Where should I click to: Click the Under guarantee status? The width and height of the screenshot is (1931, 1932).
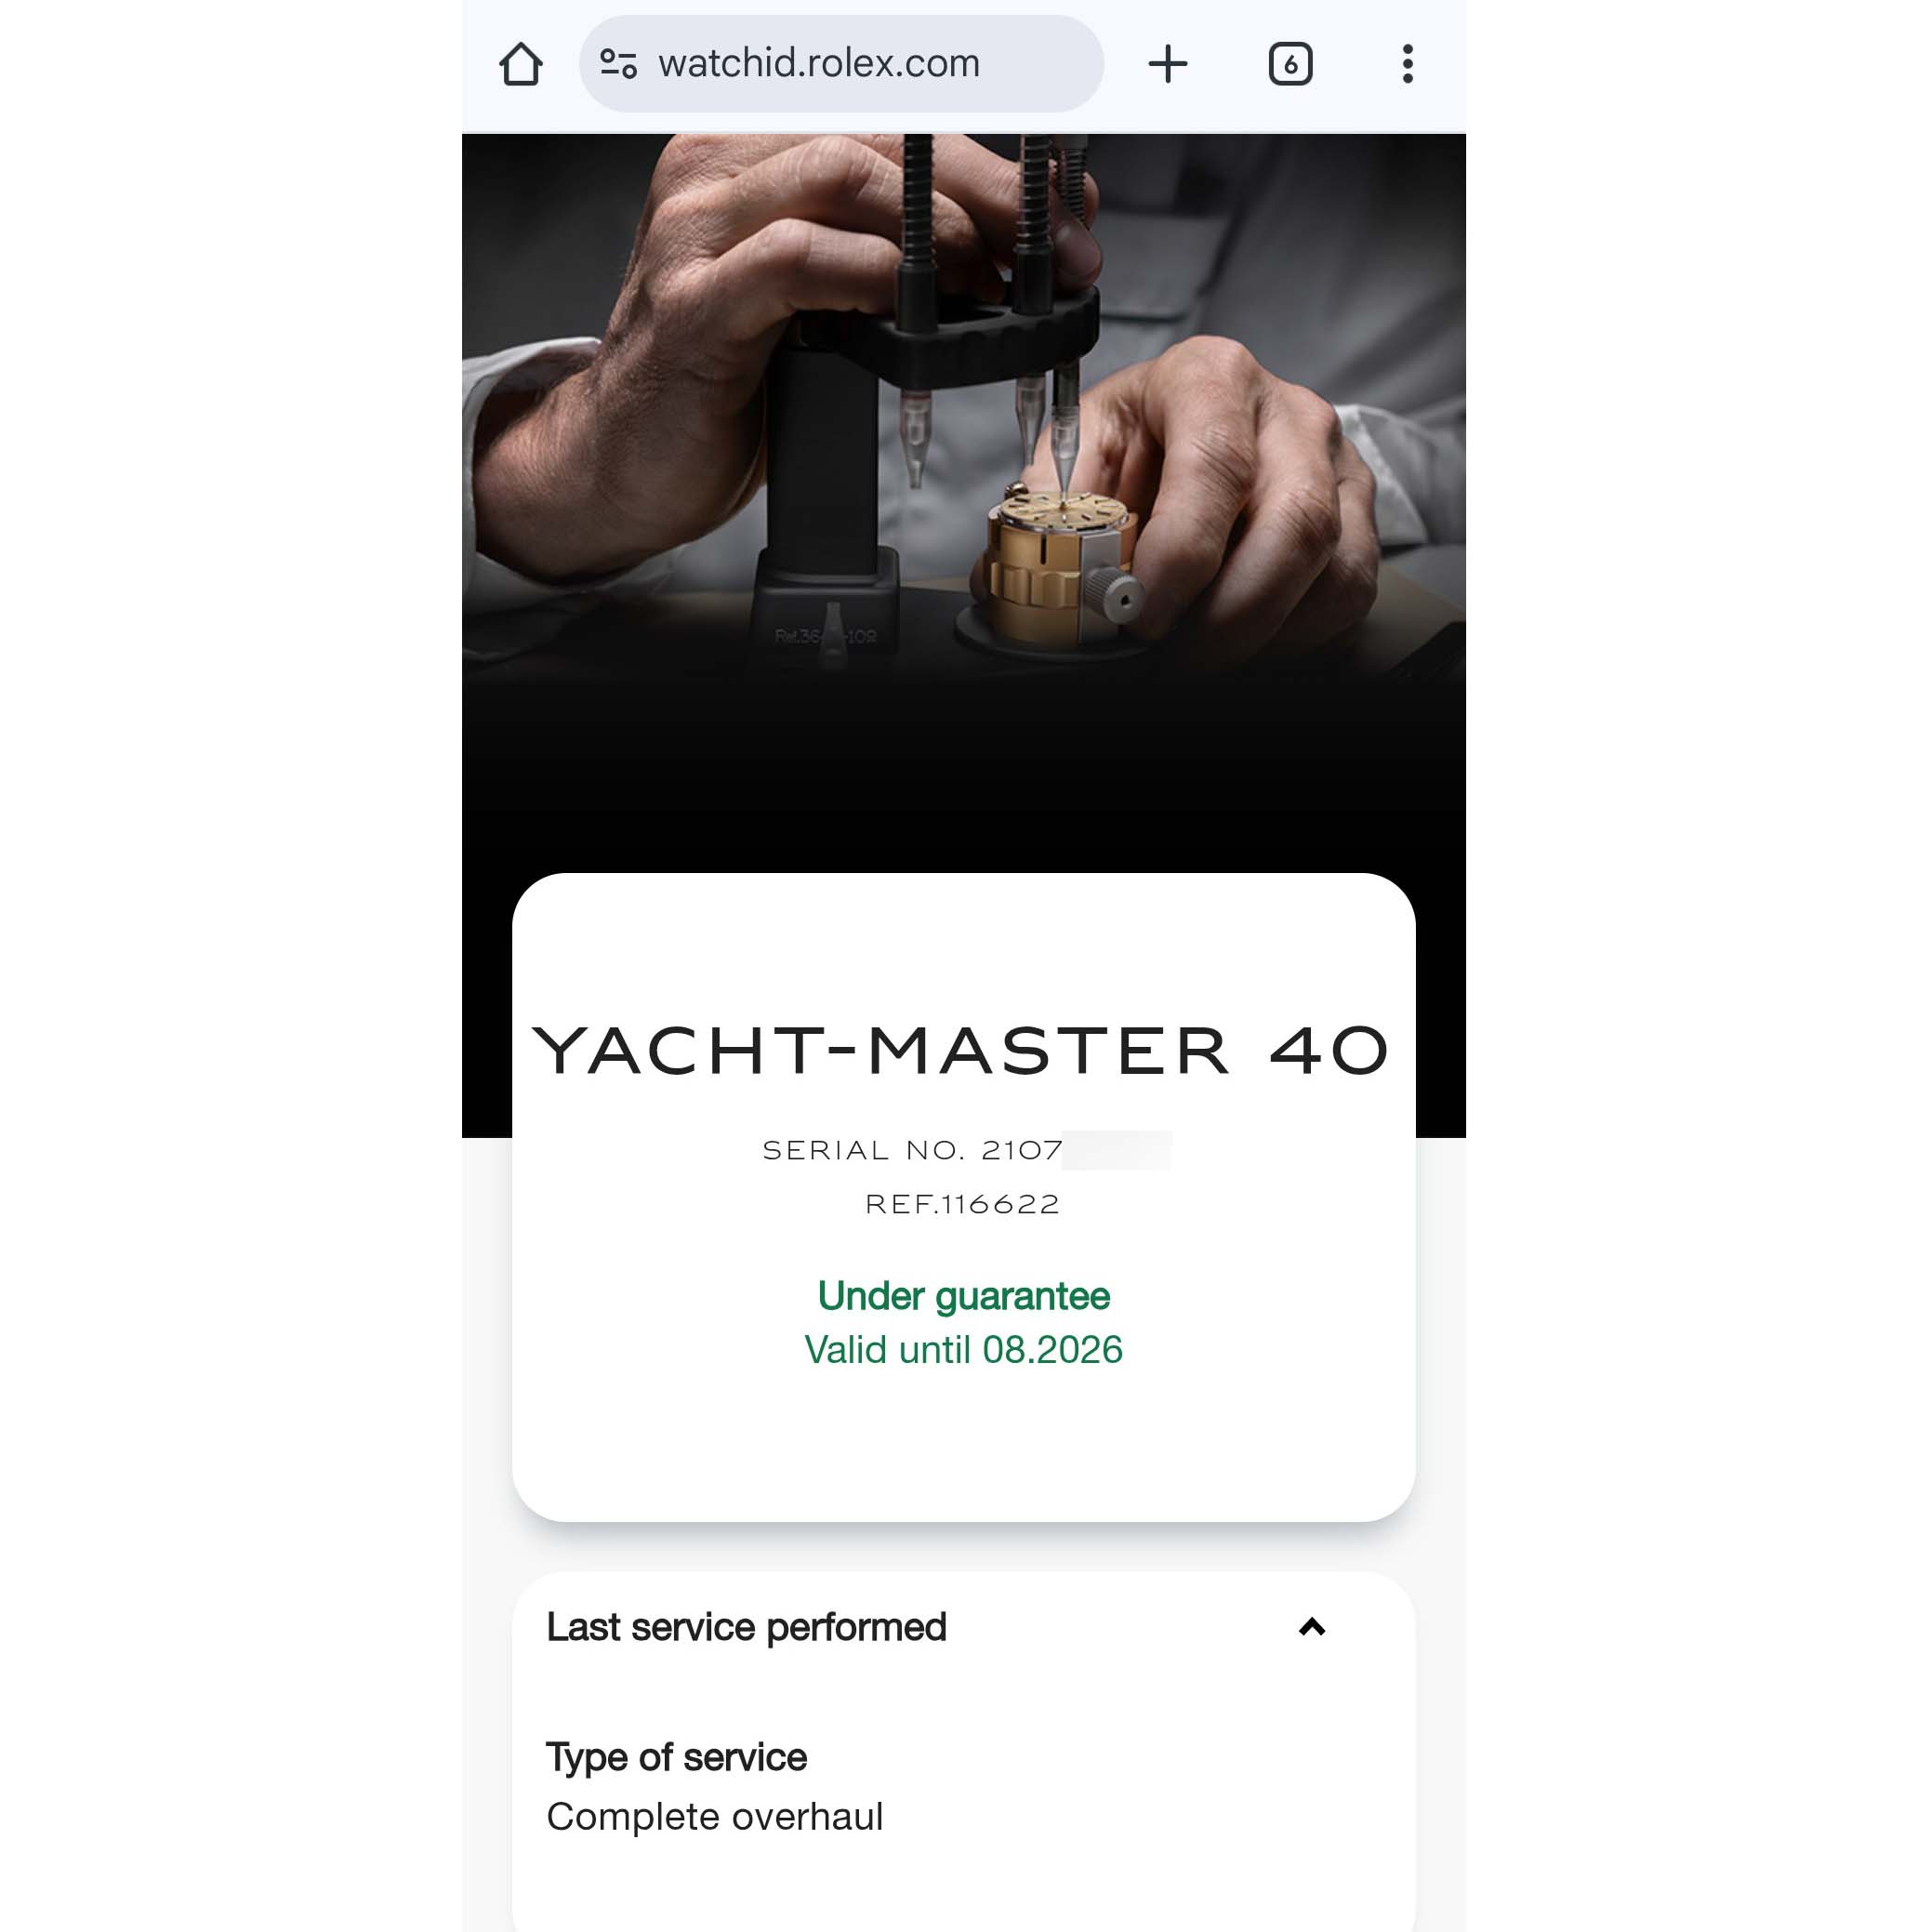(963, 1296)
